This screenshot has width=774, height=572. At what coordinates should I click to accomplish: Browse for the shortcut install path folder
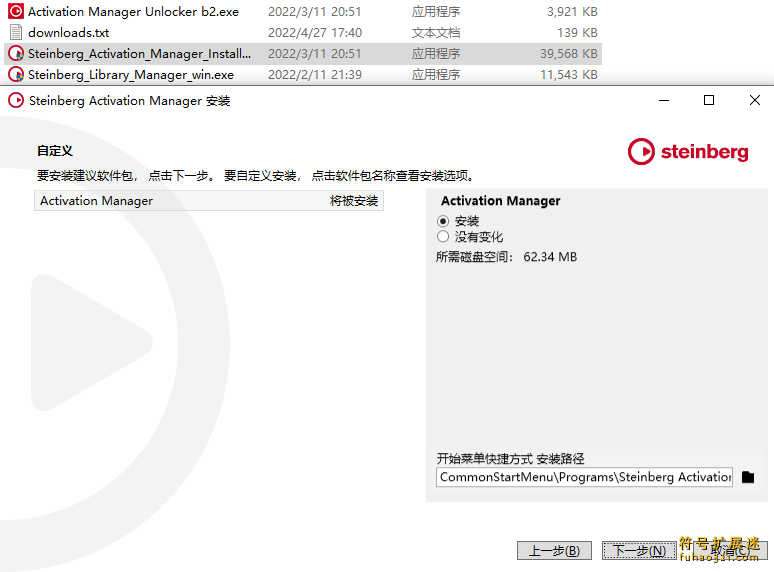pos(748,477)
